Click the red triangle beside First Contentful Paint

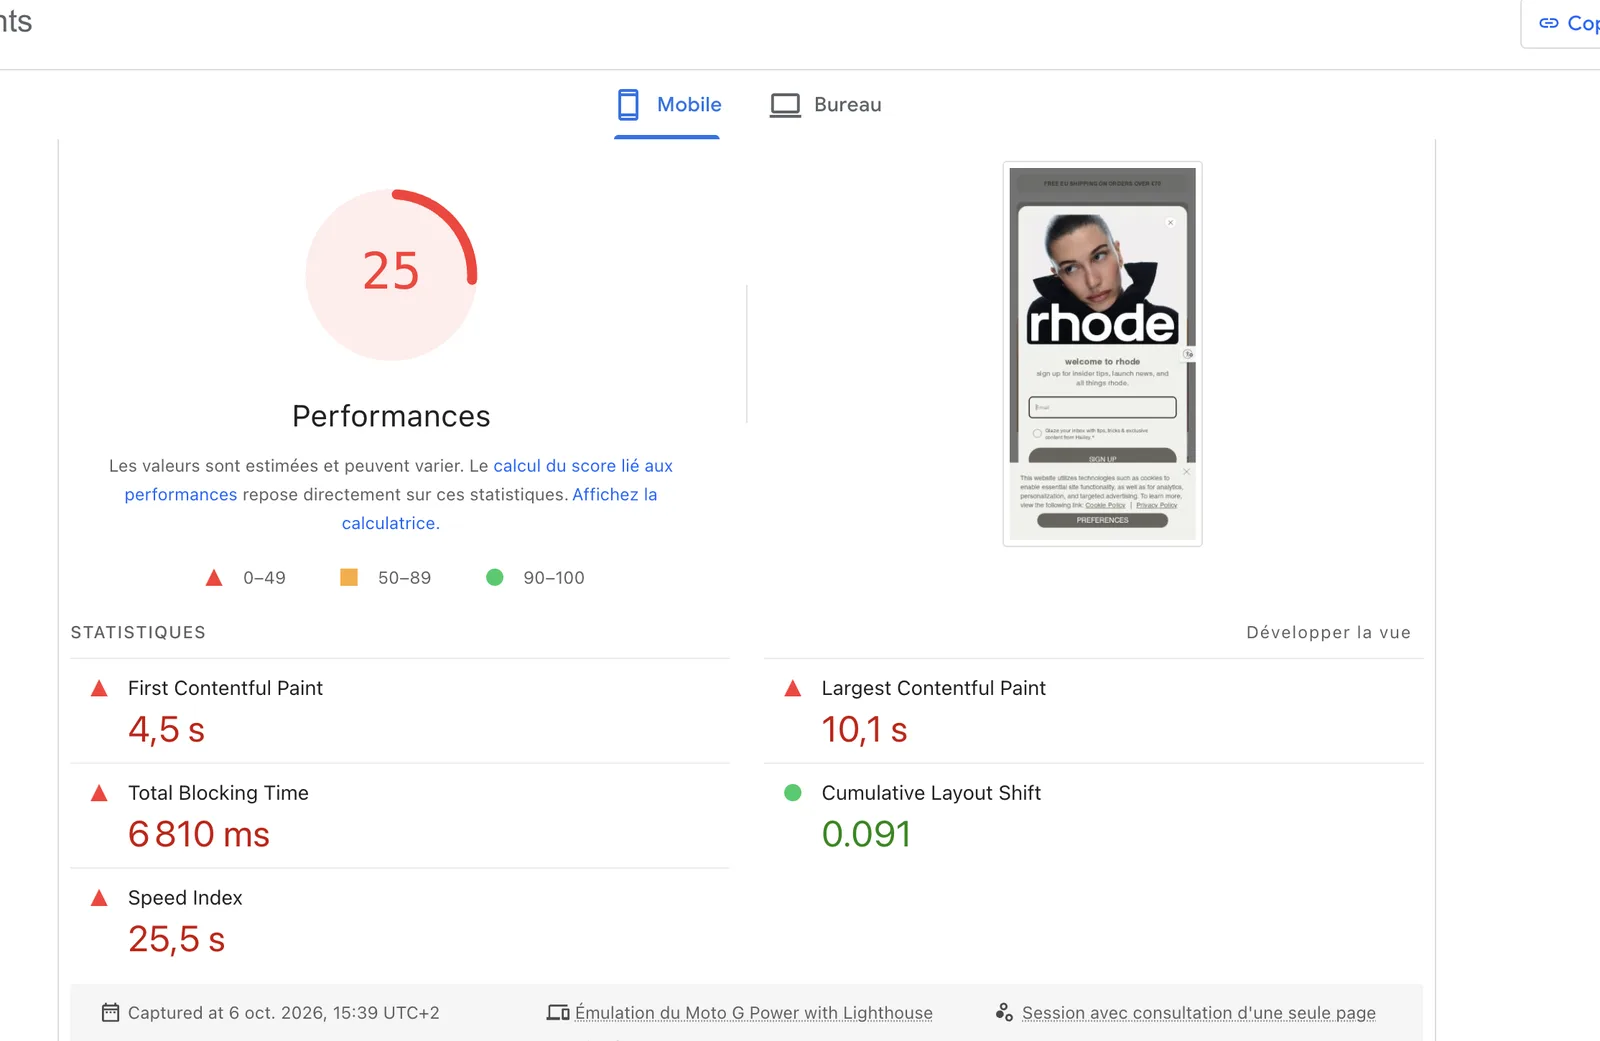tap(99, 688)
